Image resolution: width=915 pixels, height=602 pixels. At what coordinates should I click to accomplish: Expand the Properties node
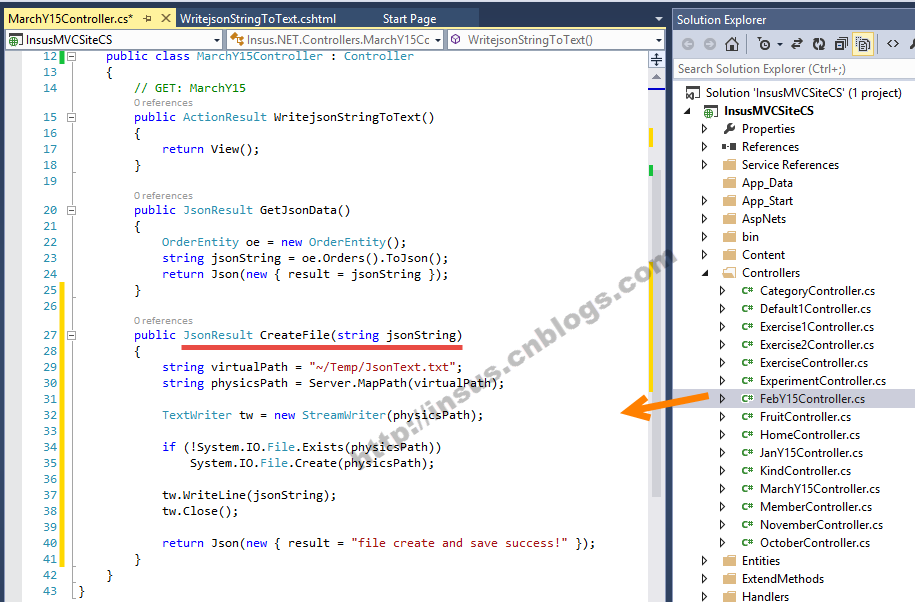click(705, 129)
